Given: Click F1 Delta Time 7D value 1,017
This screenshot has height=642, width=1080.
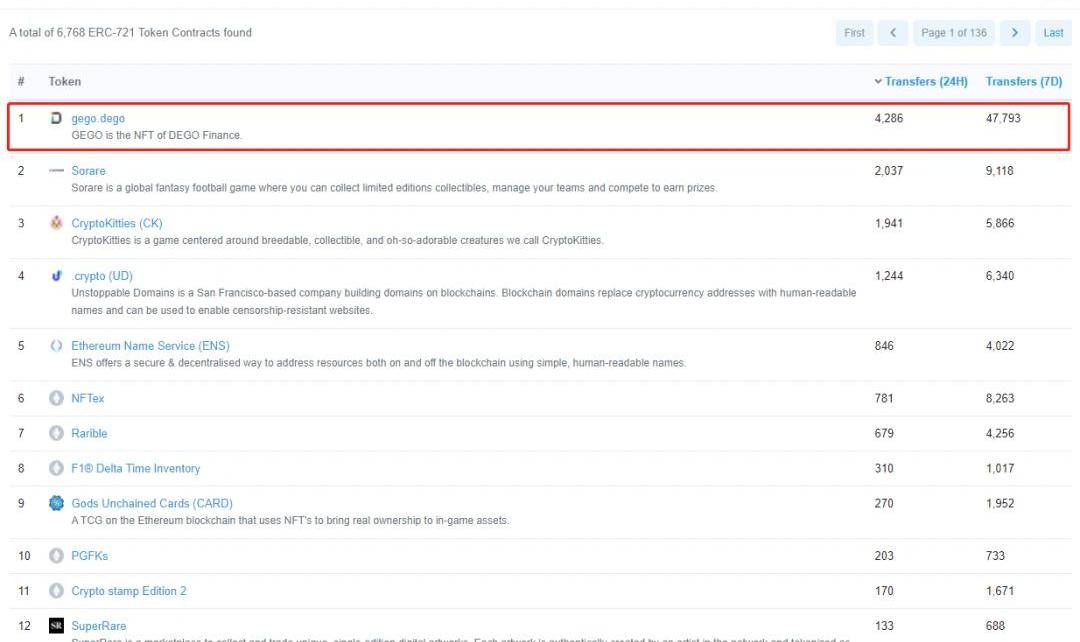Looking at the screenshot, I should point(999,468).
